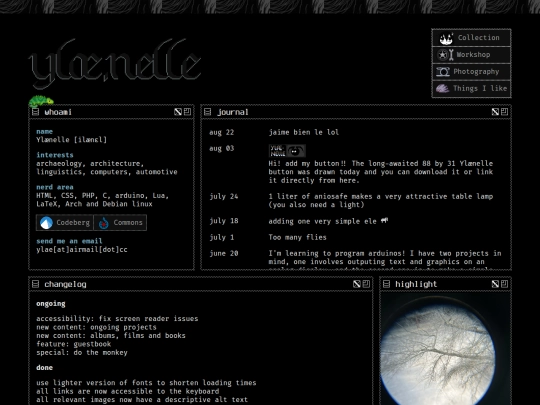Click the 'highlight' window title

click(x=416, y=284)
